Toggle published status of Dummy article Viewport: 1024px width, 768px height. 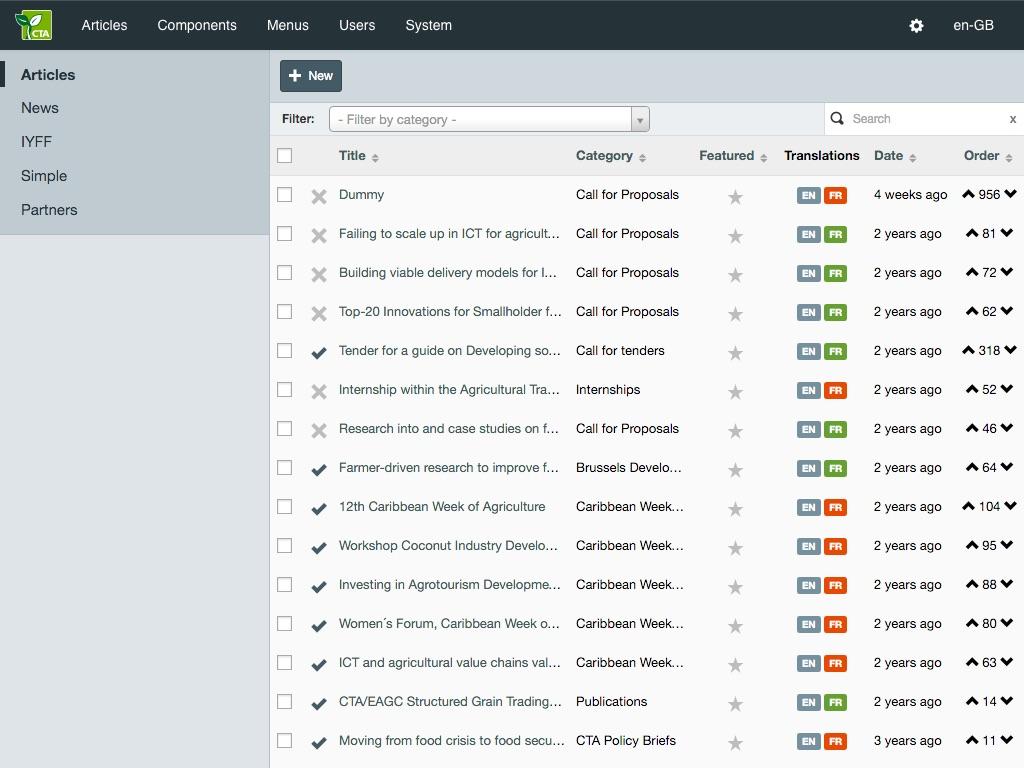[x=319, y=196]
